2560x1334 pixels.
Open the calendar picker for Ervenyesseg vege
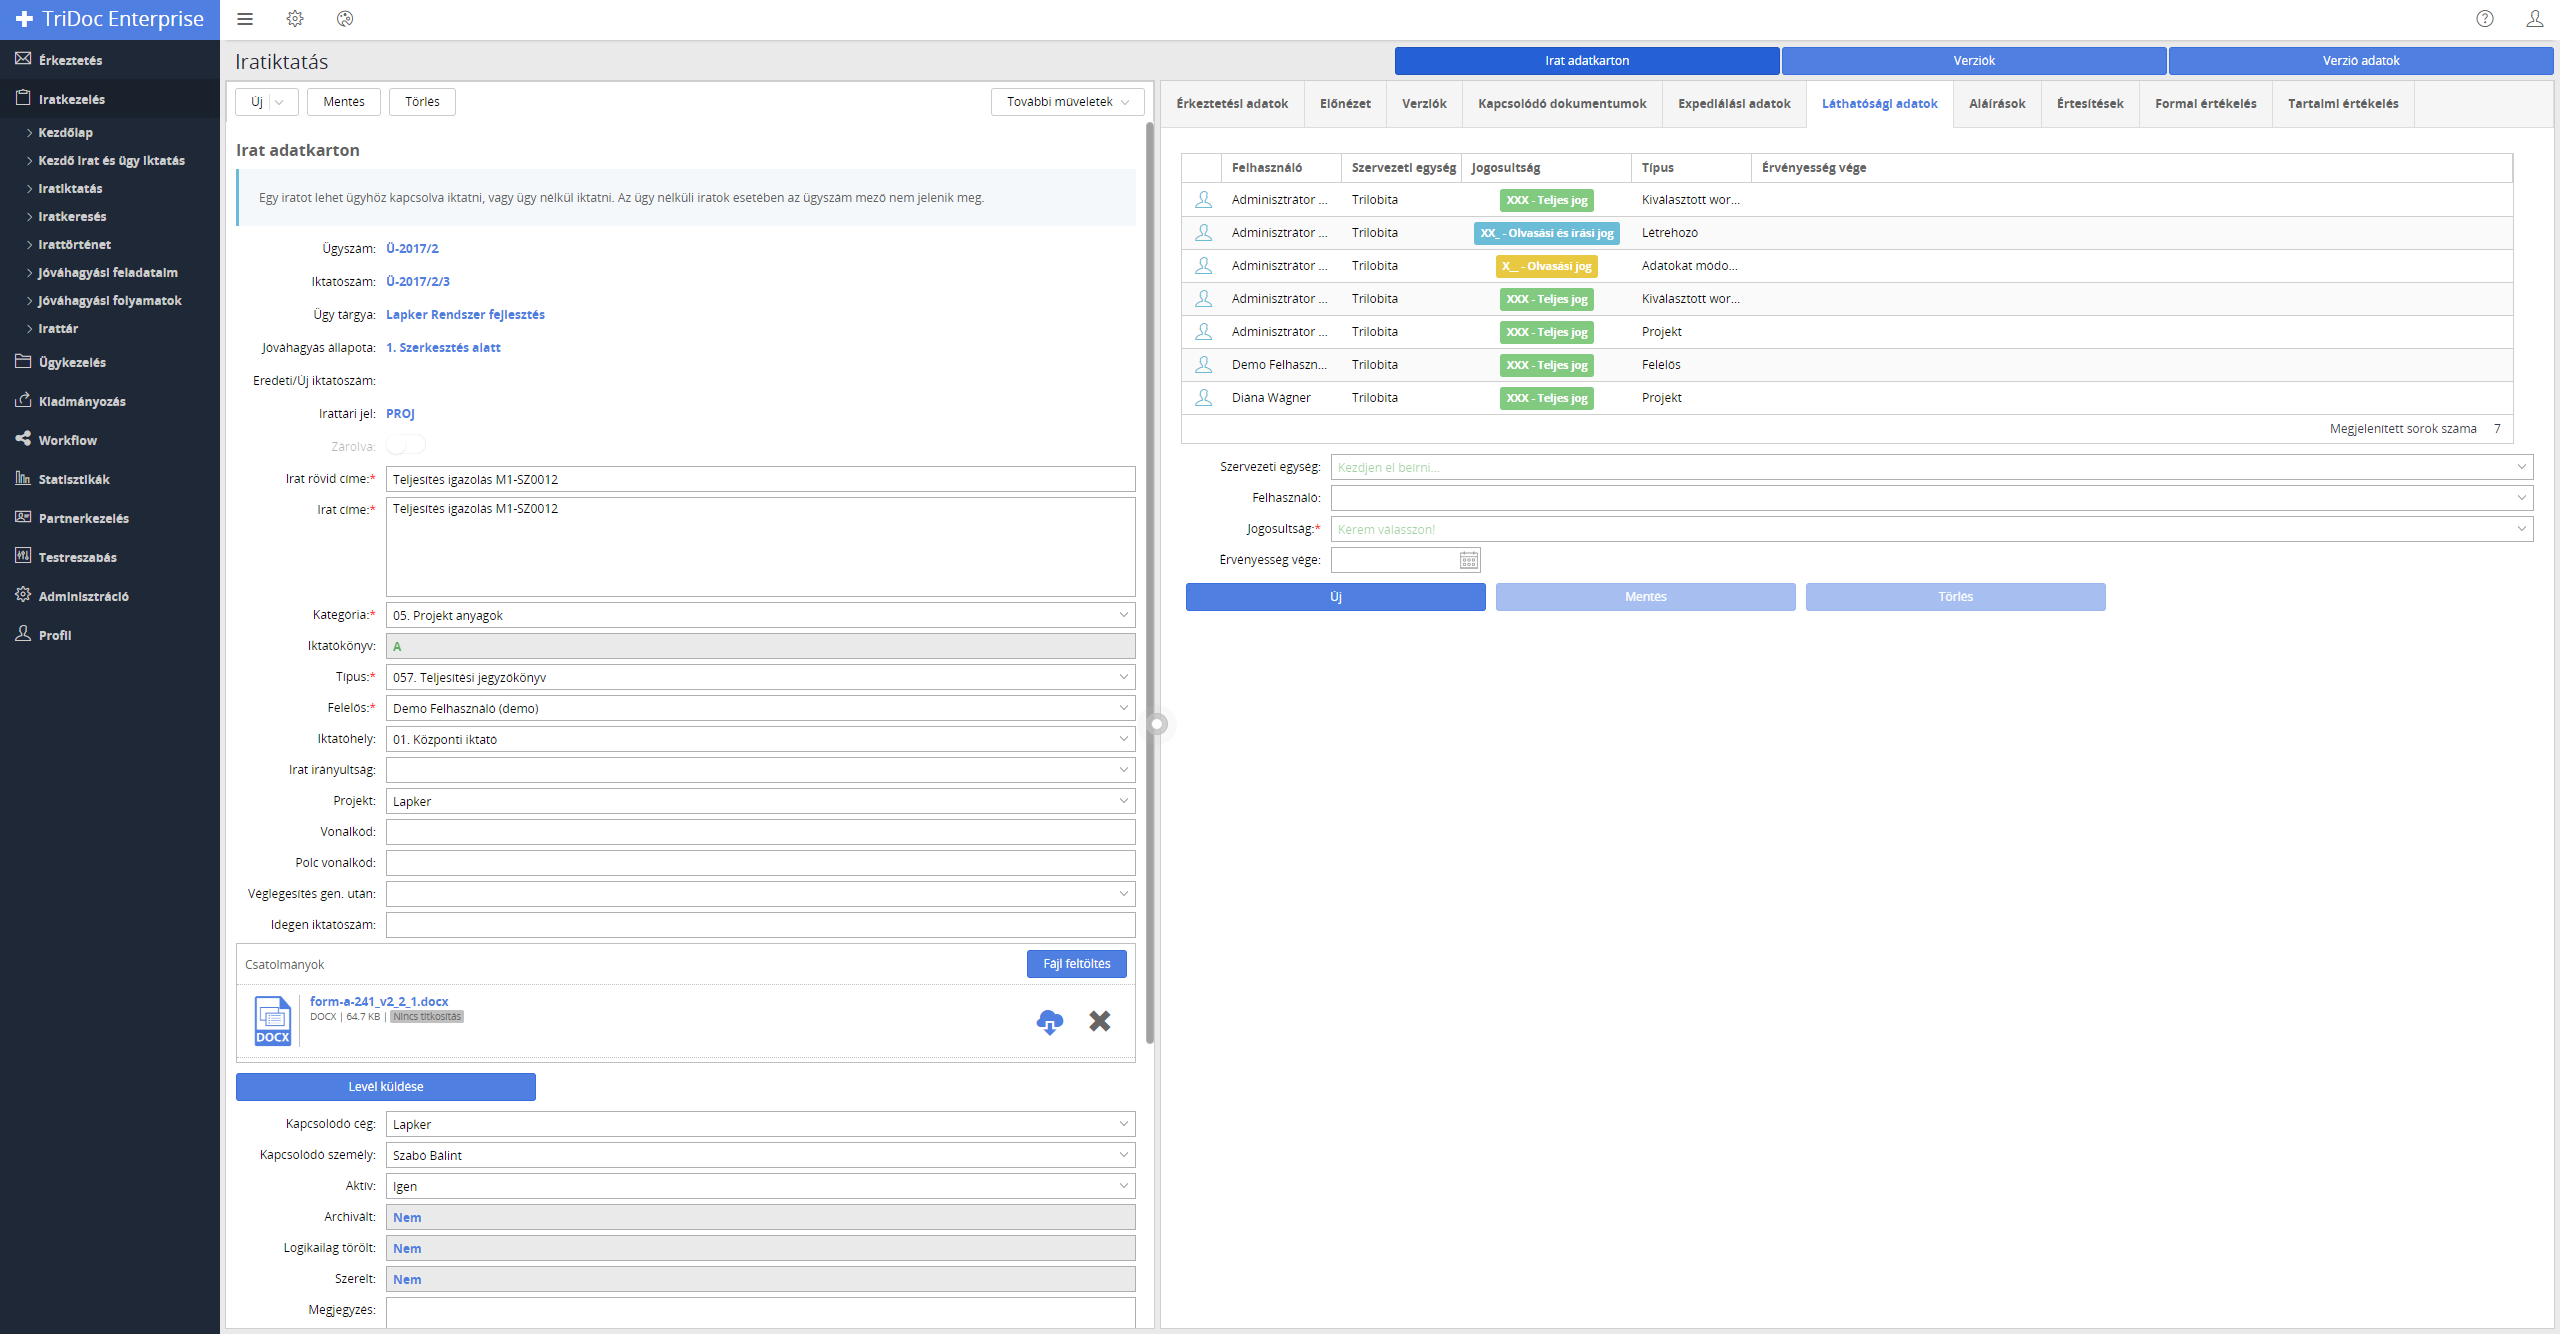[1468, 560]
